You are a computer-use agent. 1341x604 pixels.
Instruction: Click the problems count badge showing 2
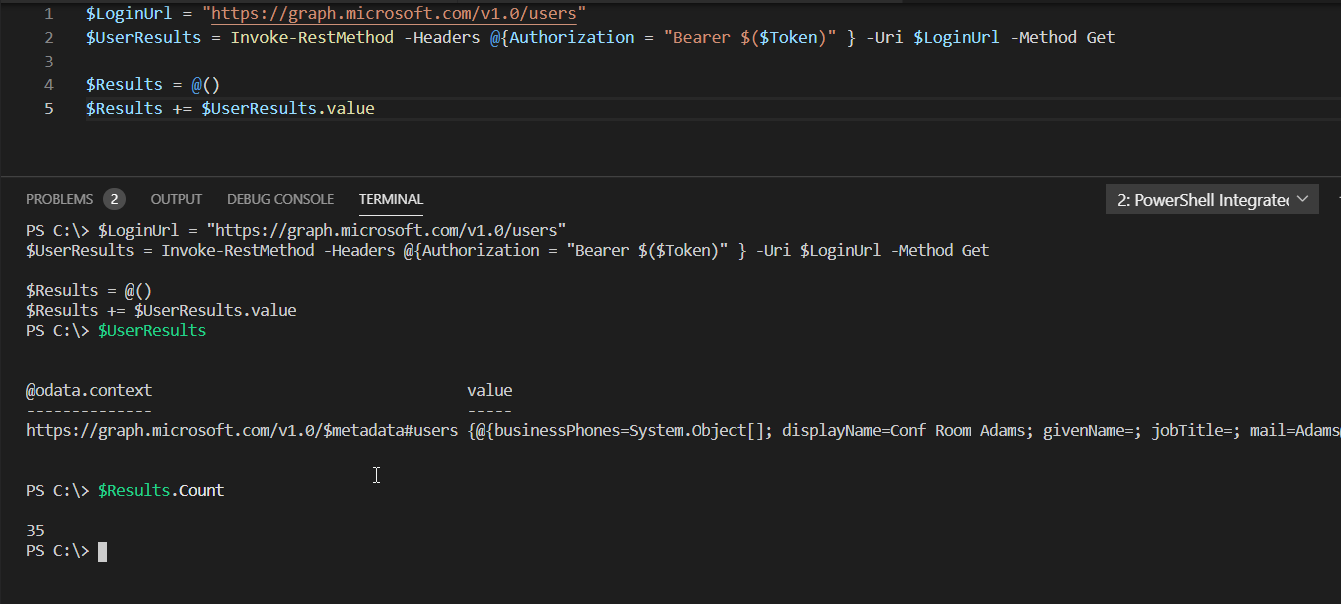[114, 199]
